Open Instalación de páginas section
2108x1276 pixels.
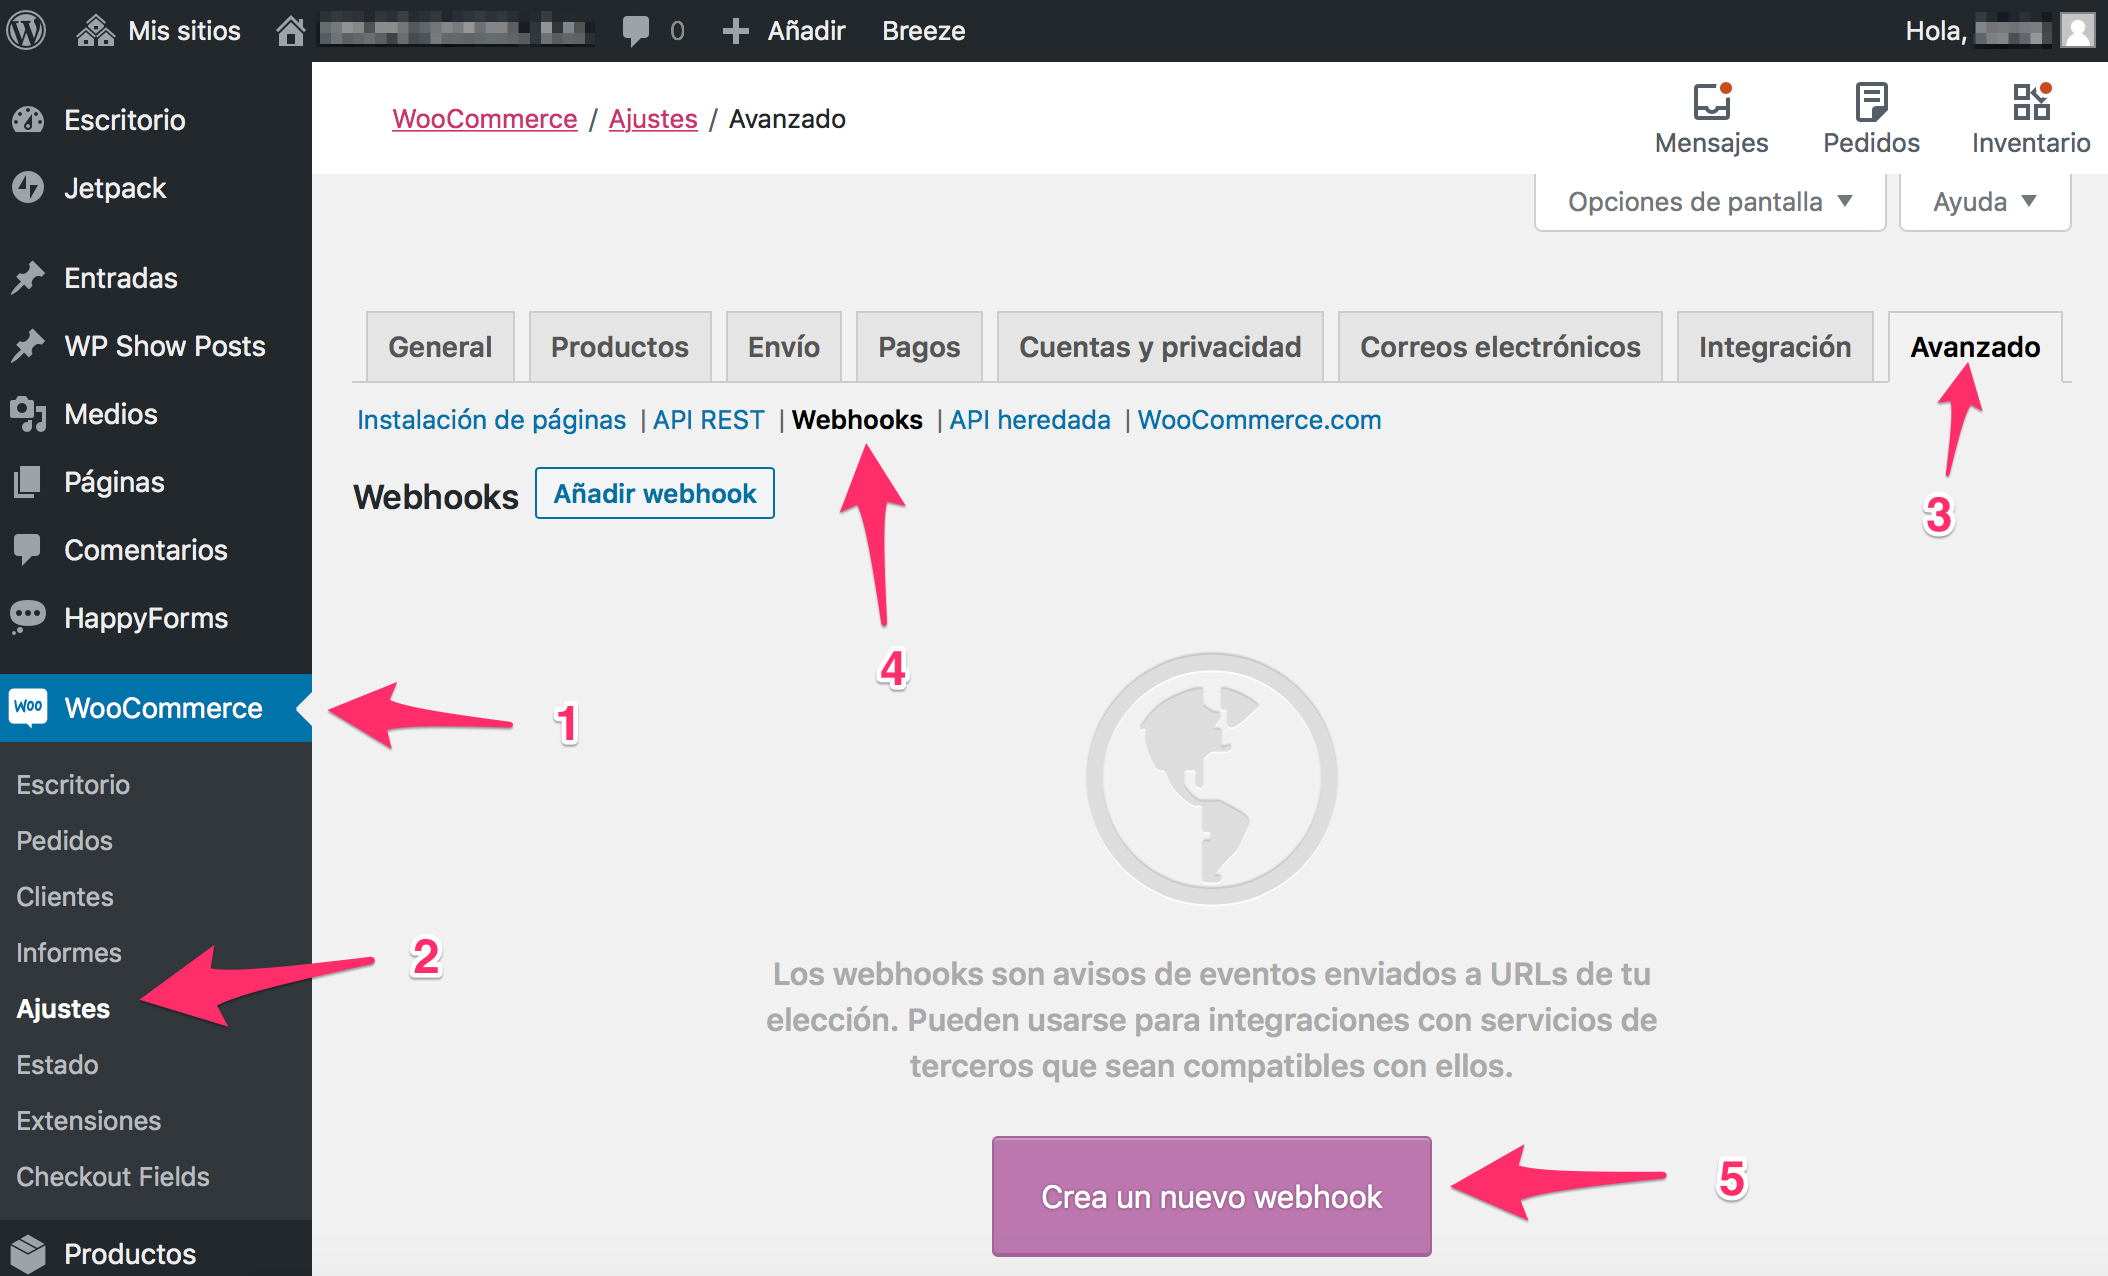(x=491, y=420)
